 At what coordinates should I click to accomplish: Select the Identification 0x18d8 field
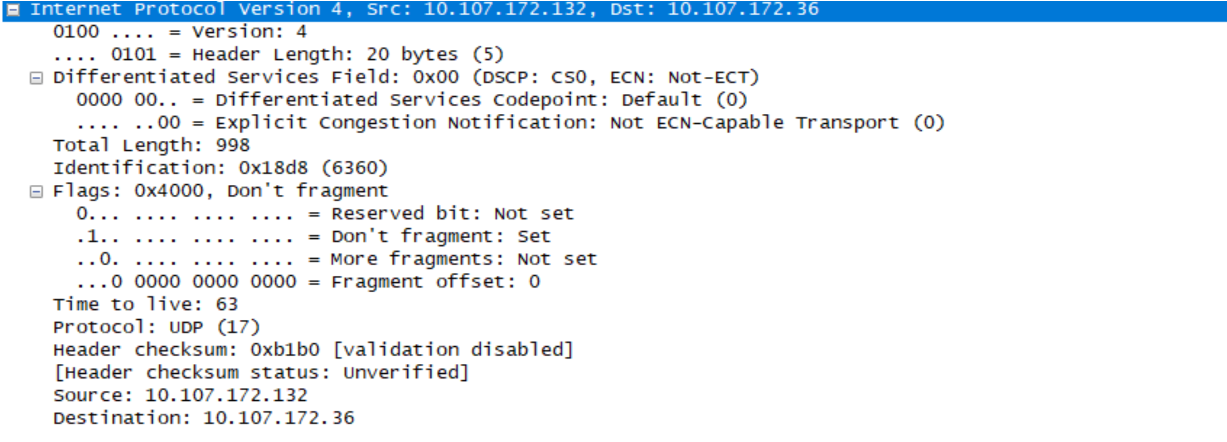tap(220, 168)
